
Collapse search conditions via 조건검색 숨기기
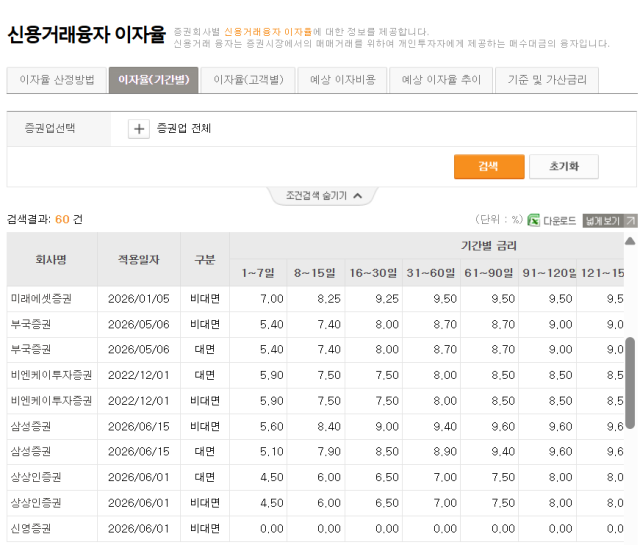323,196
